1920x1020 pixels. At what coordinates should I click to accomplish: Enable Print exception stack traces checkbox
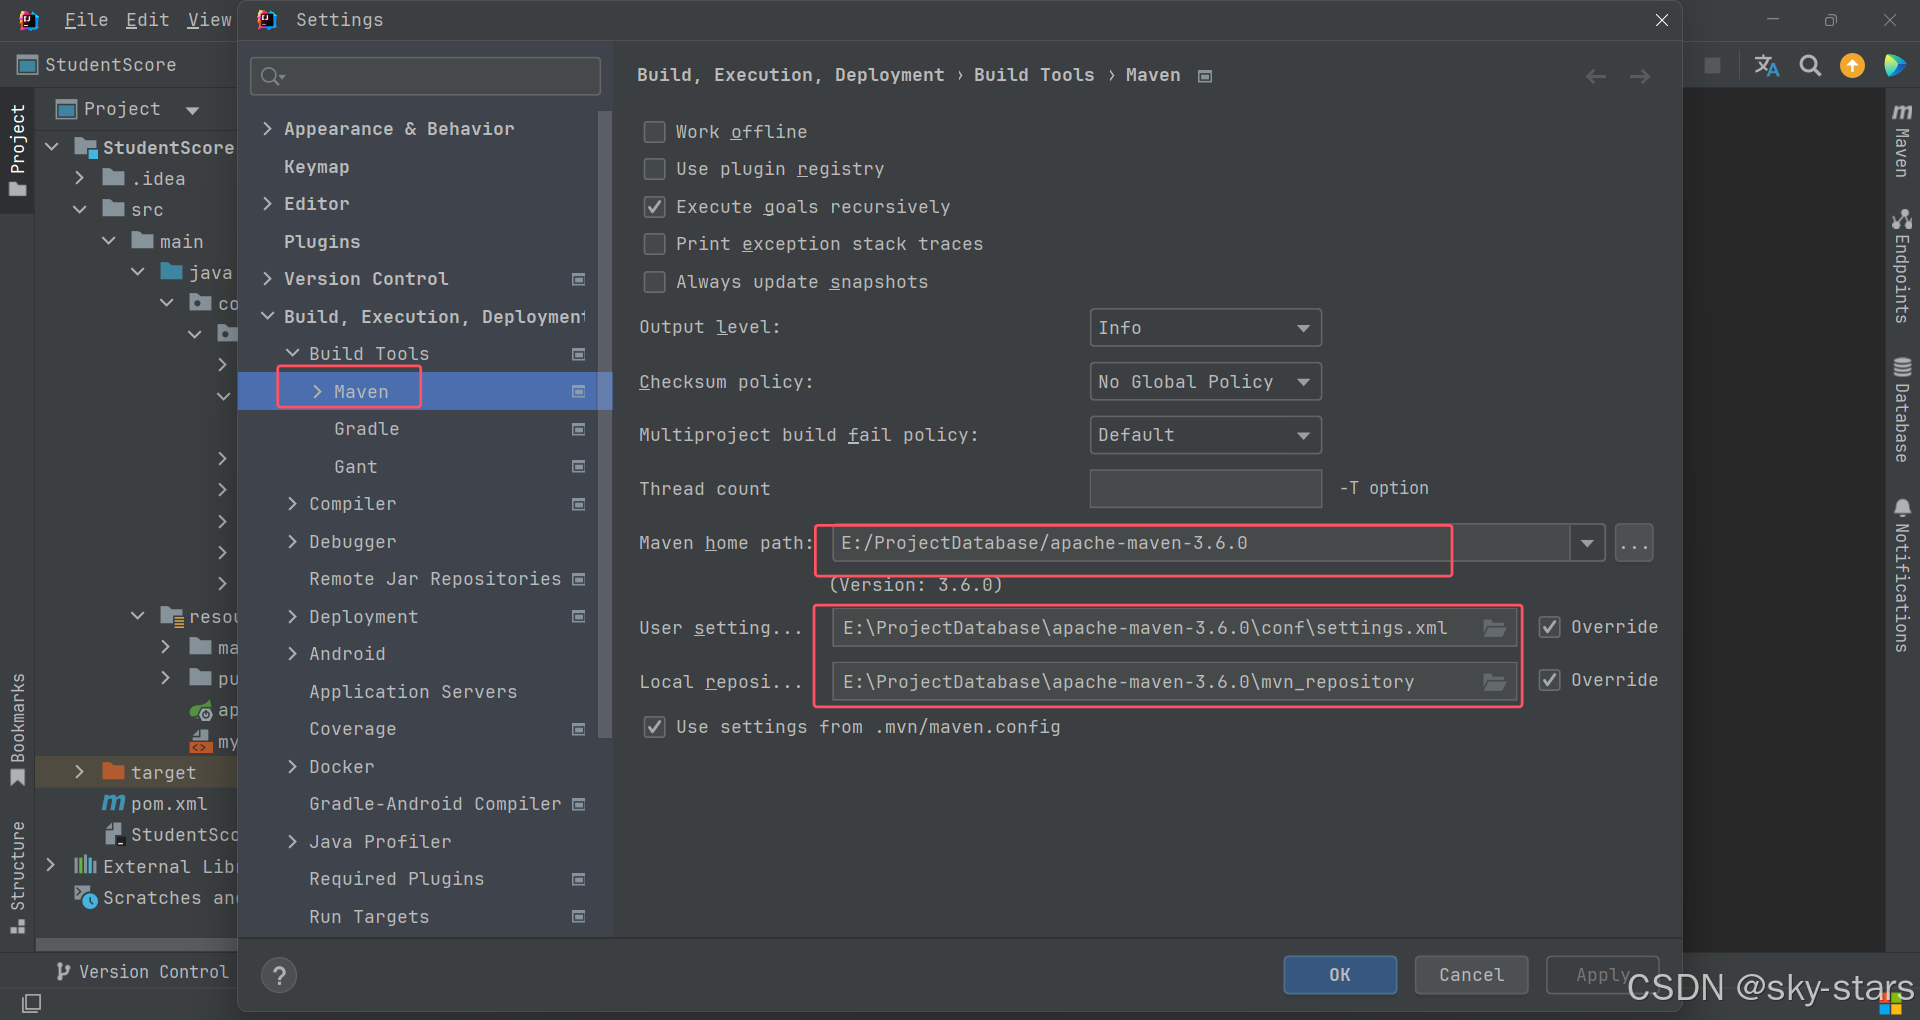click(x=654, y=244)
